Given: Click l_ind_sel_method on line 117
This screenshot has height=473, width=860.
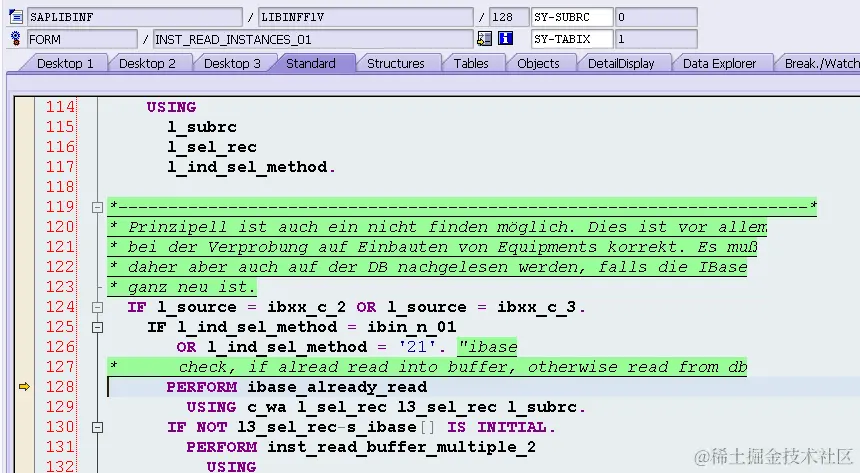Looking at the screenshot, I should (x=247, y=167).
